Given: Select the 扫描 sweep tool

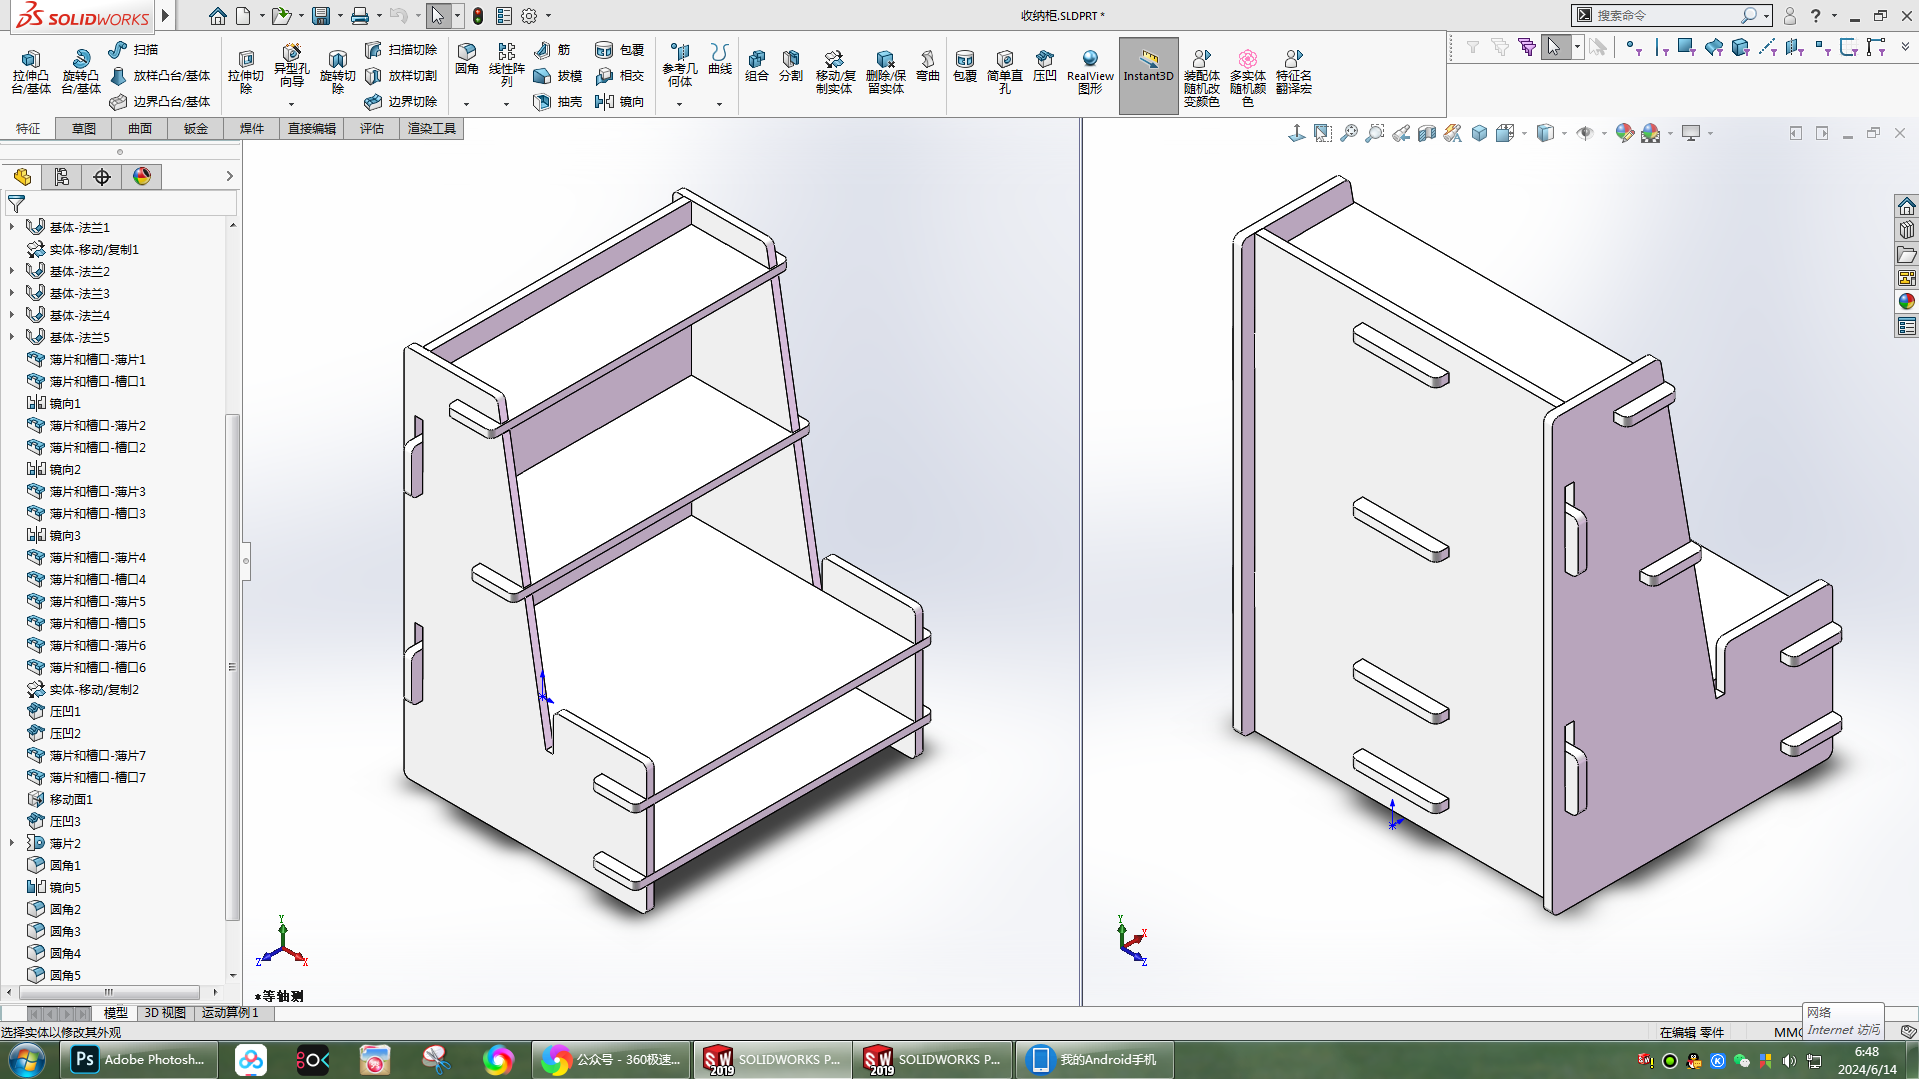Looking at the screenshot, I should [133, 49].
